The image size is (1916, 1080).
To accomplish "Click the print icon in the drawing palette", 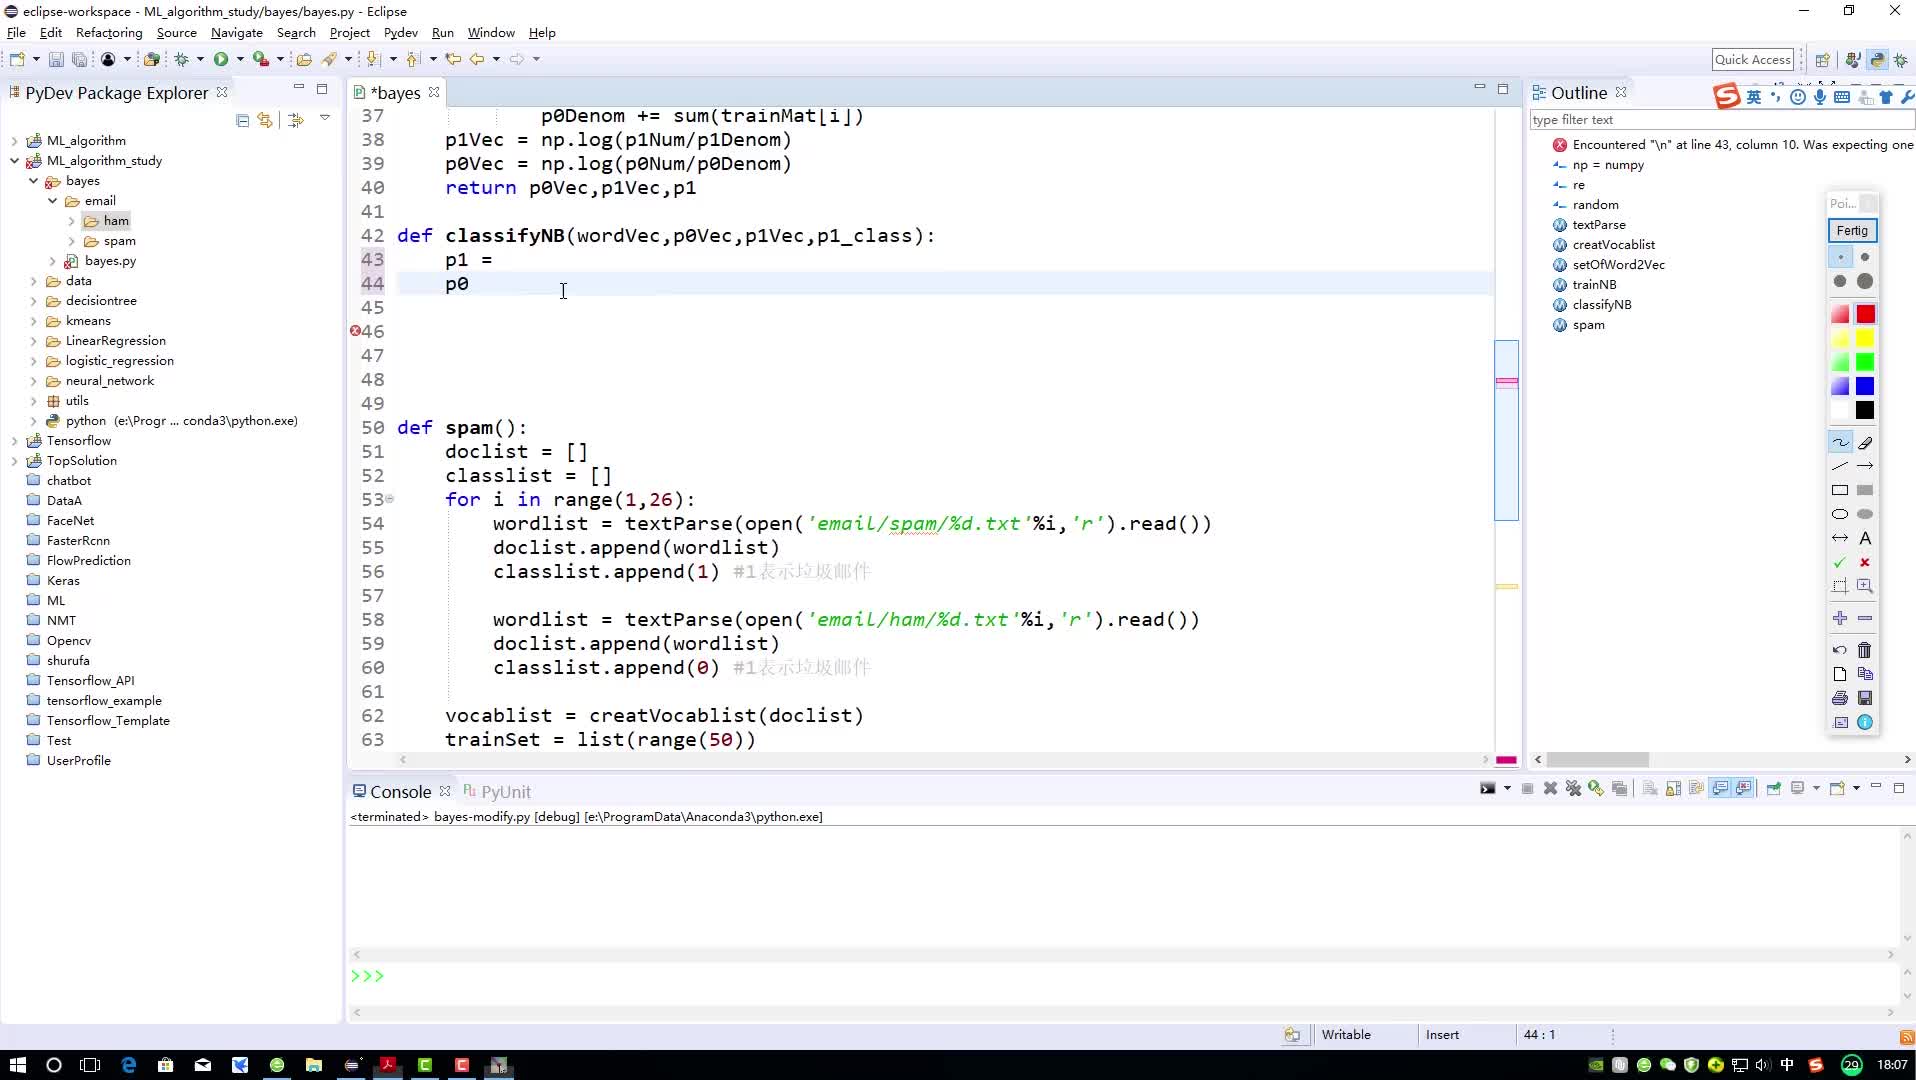I will pos(1840,698).
